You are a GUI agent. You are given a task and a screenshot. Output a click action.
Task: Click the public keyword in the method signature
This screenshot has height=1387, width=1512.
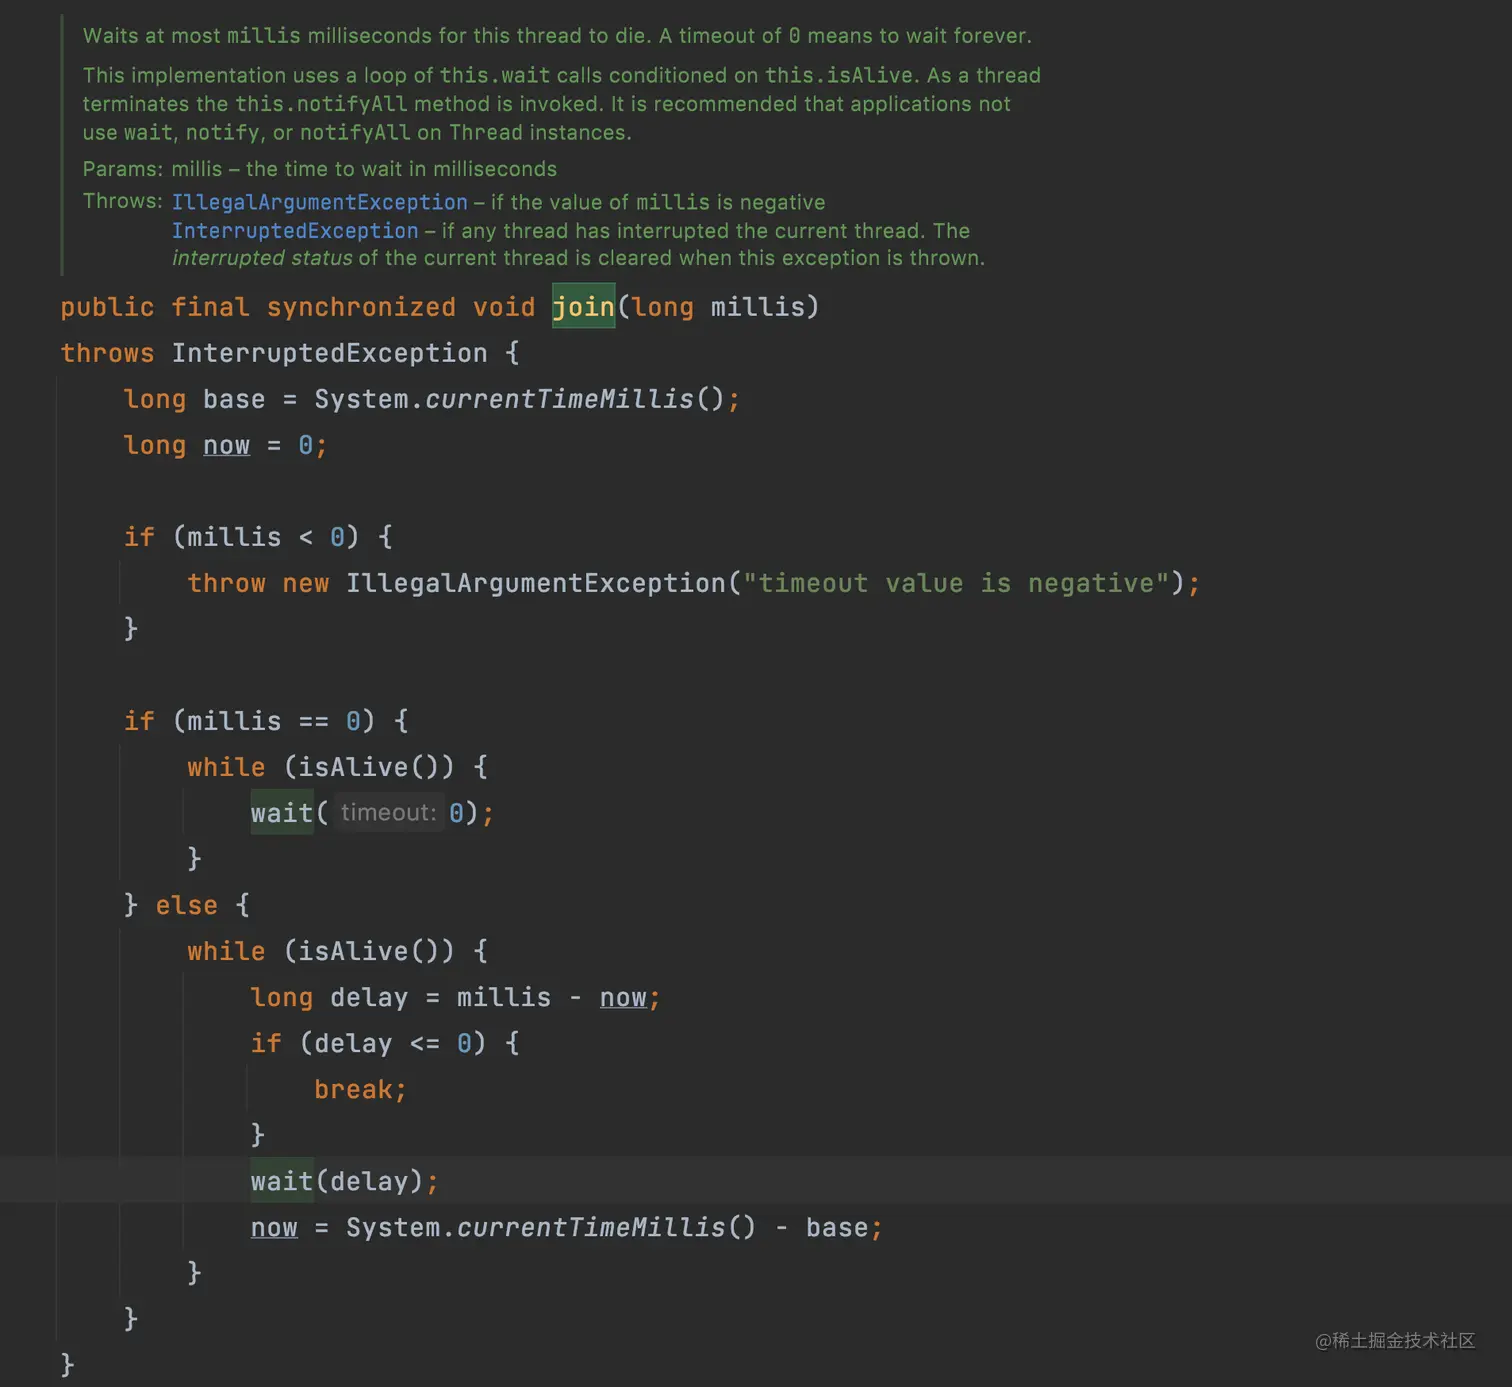tap(107, 307)
